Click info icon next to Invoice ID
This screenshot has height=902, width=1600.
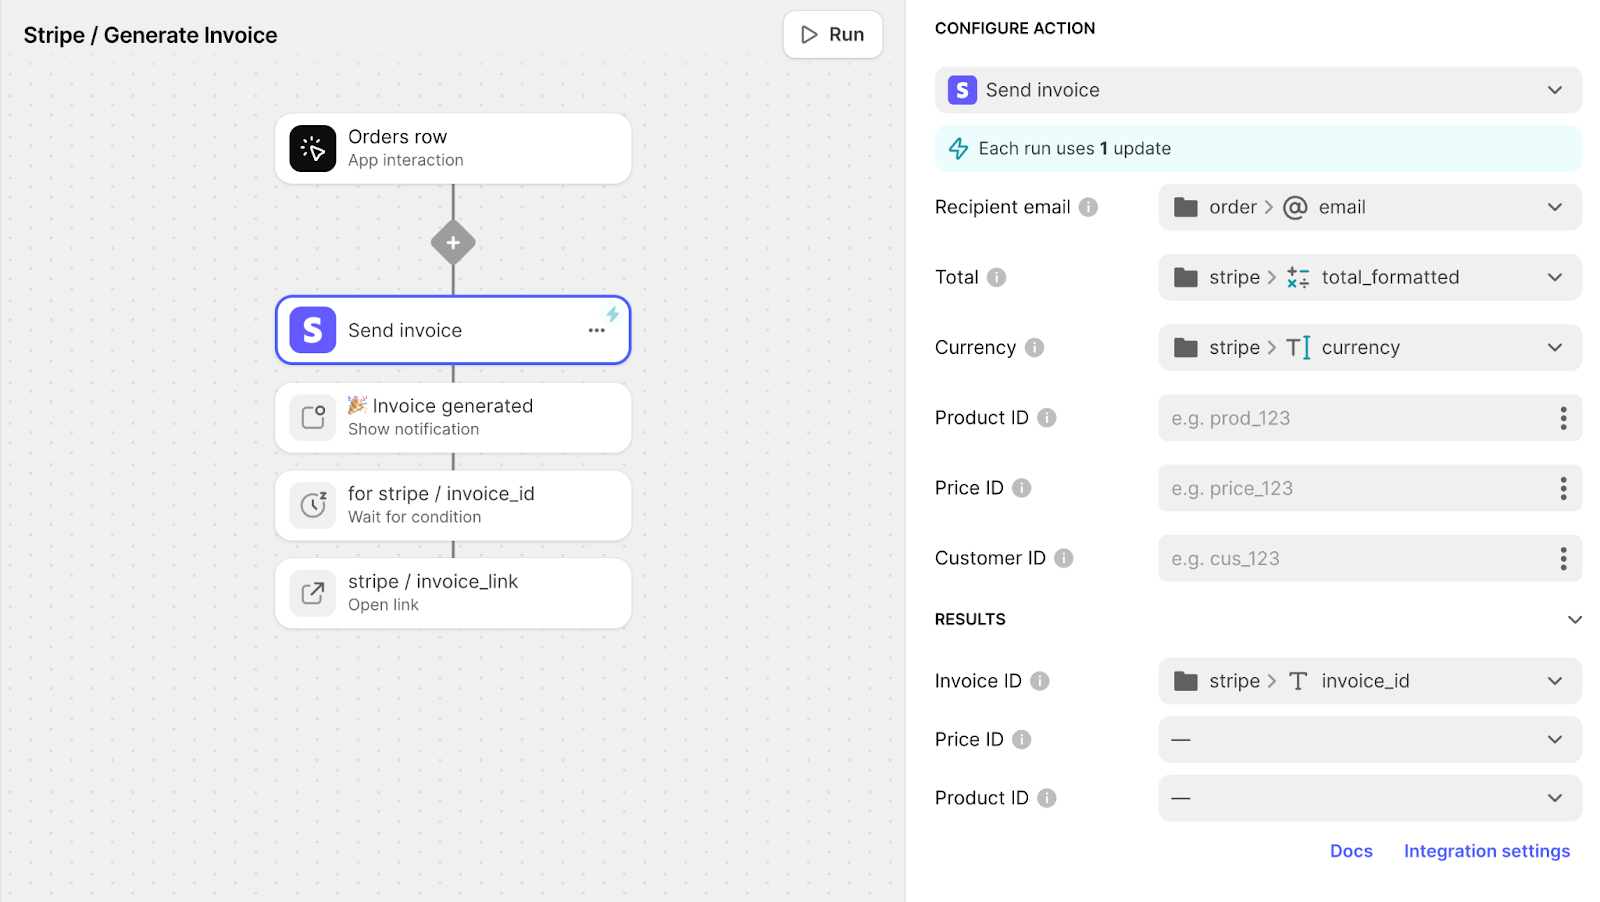(1040, 681)
